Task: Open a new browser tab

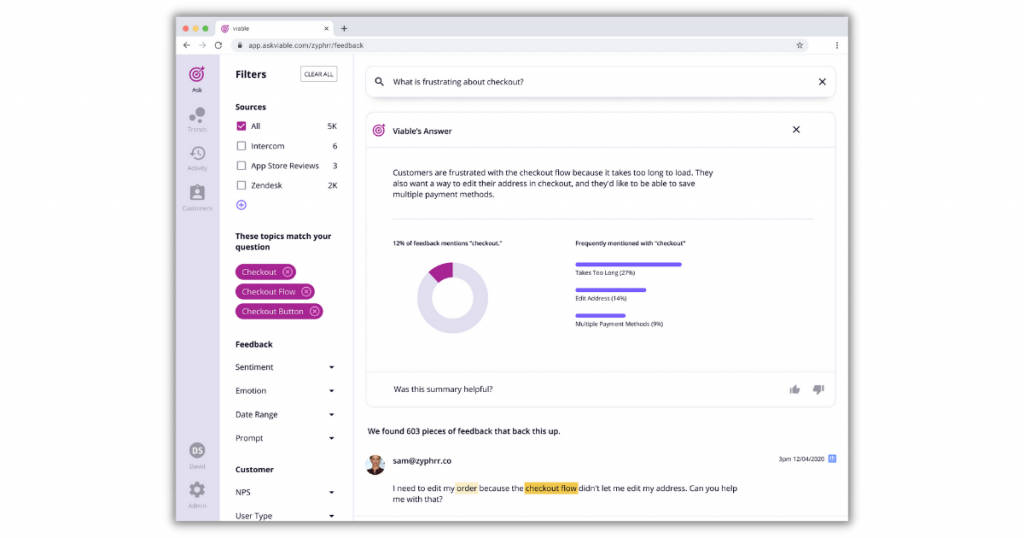Action: 345,29
